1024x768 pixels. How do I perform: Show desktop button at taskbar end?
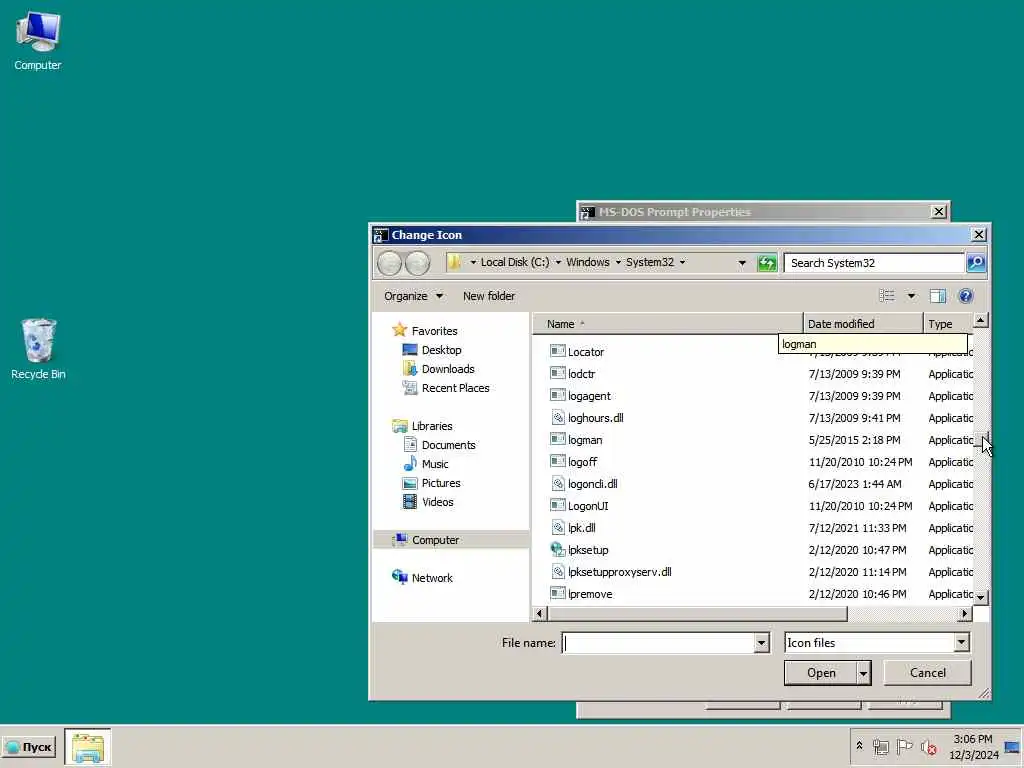point(1012,747)
